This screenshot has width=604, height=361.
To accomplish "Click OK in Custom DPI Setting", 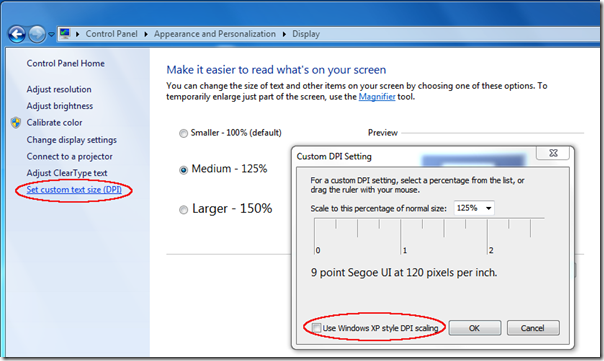I will click(475, 328).
